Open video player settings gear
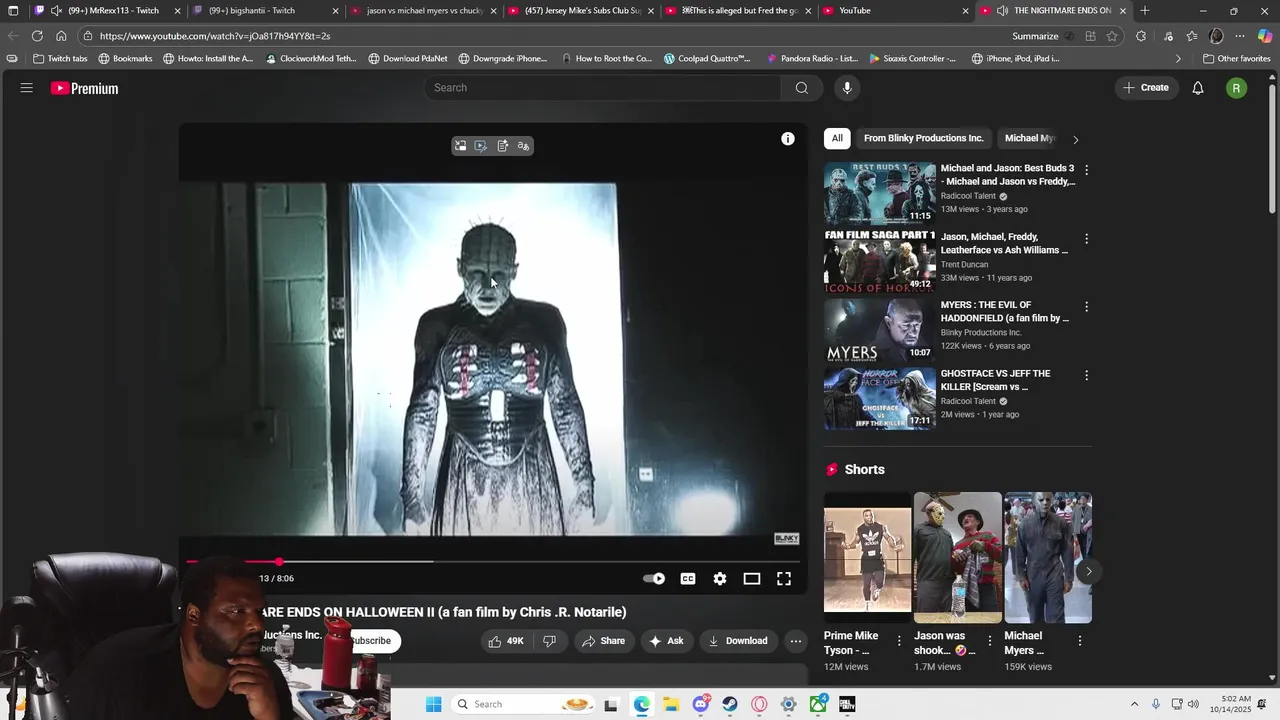Image resolution: width=1280 pixels, height=720 pixels. [x=720, y=579]
